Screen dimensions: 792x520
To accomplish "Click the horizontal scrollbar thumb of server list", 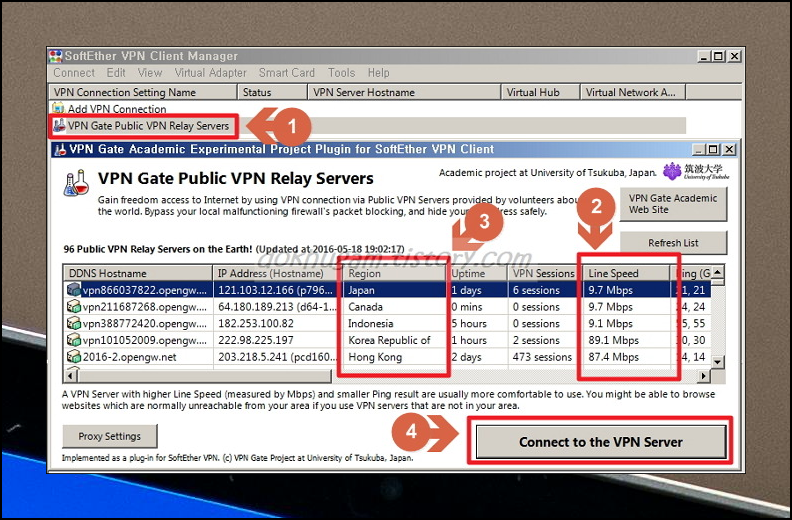I will (205, 376).
